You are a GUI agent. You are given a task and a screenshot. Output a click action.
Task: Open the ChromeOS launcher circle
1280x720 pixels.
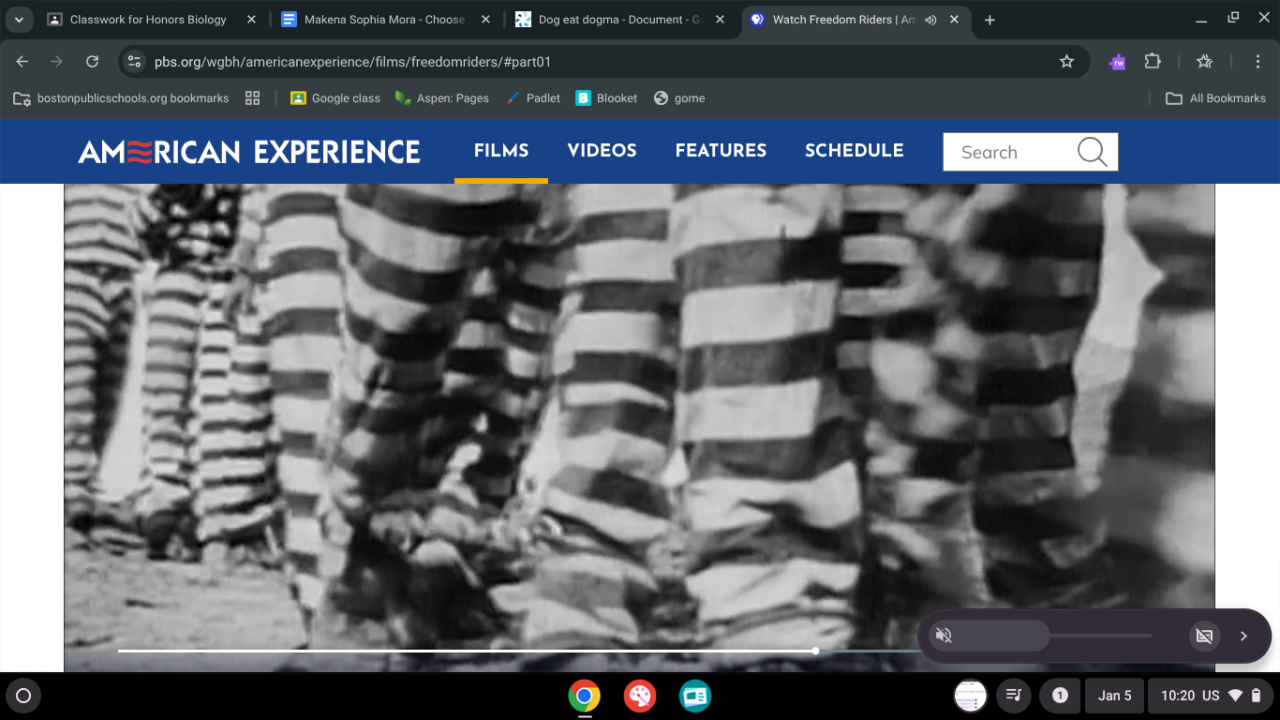click(x=24, y=696)
